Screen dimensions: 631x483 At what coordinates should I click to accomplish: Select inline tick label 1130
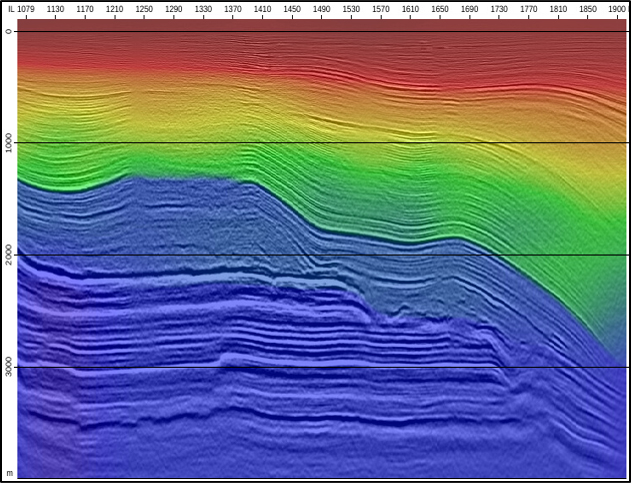(55, 9)
